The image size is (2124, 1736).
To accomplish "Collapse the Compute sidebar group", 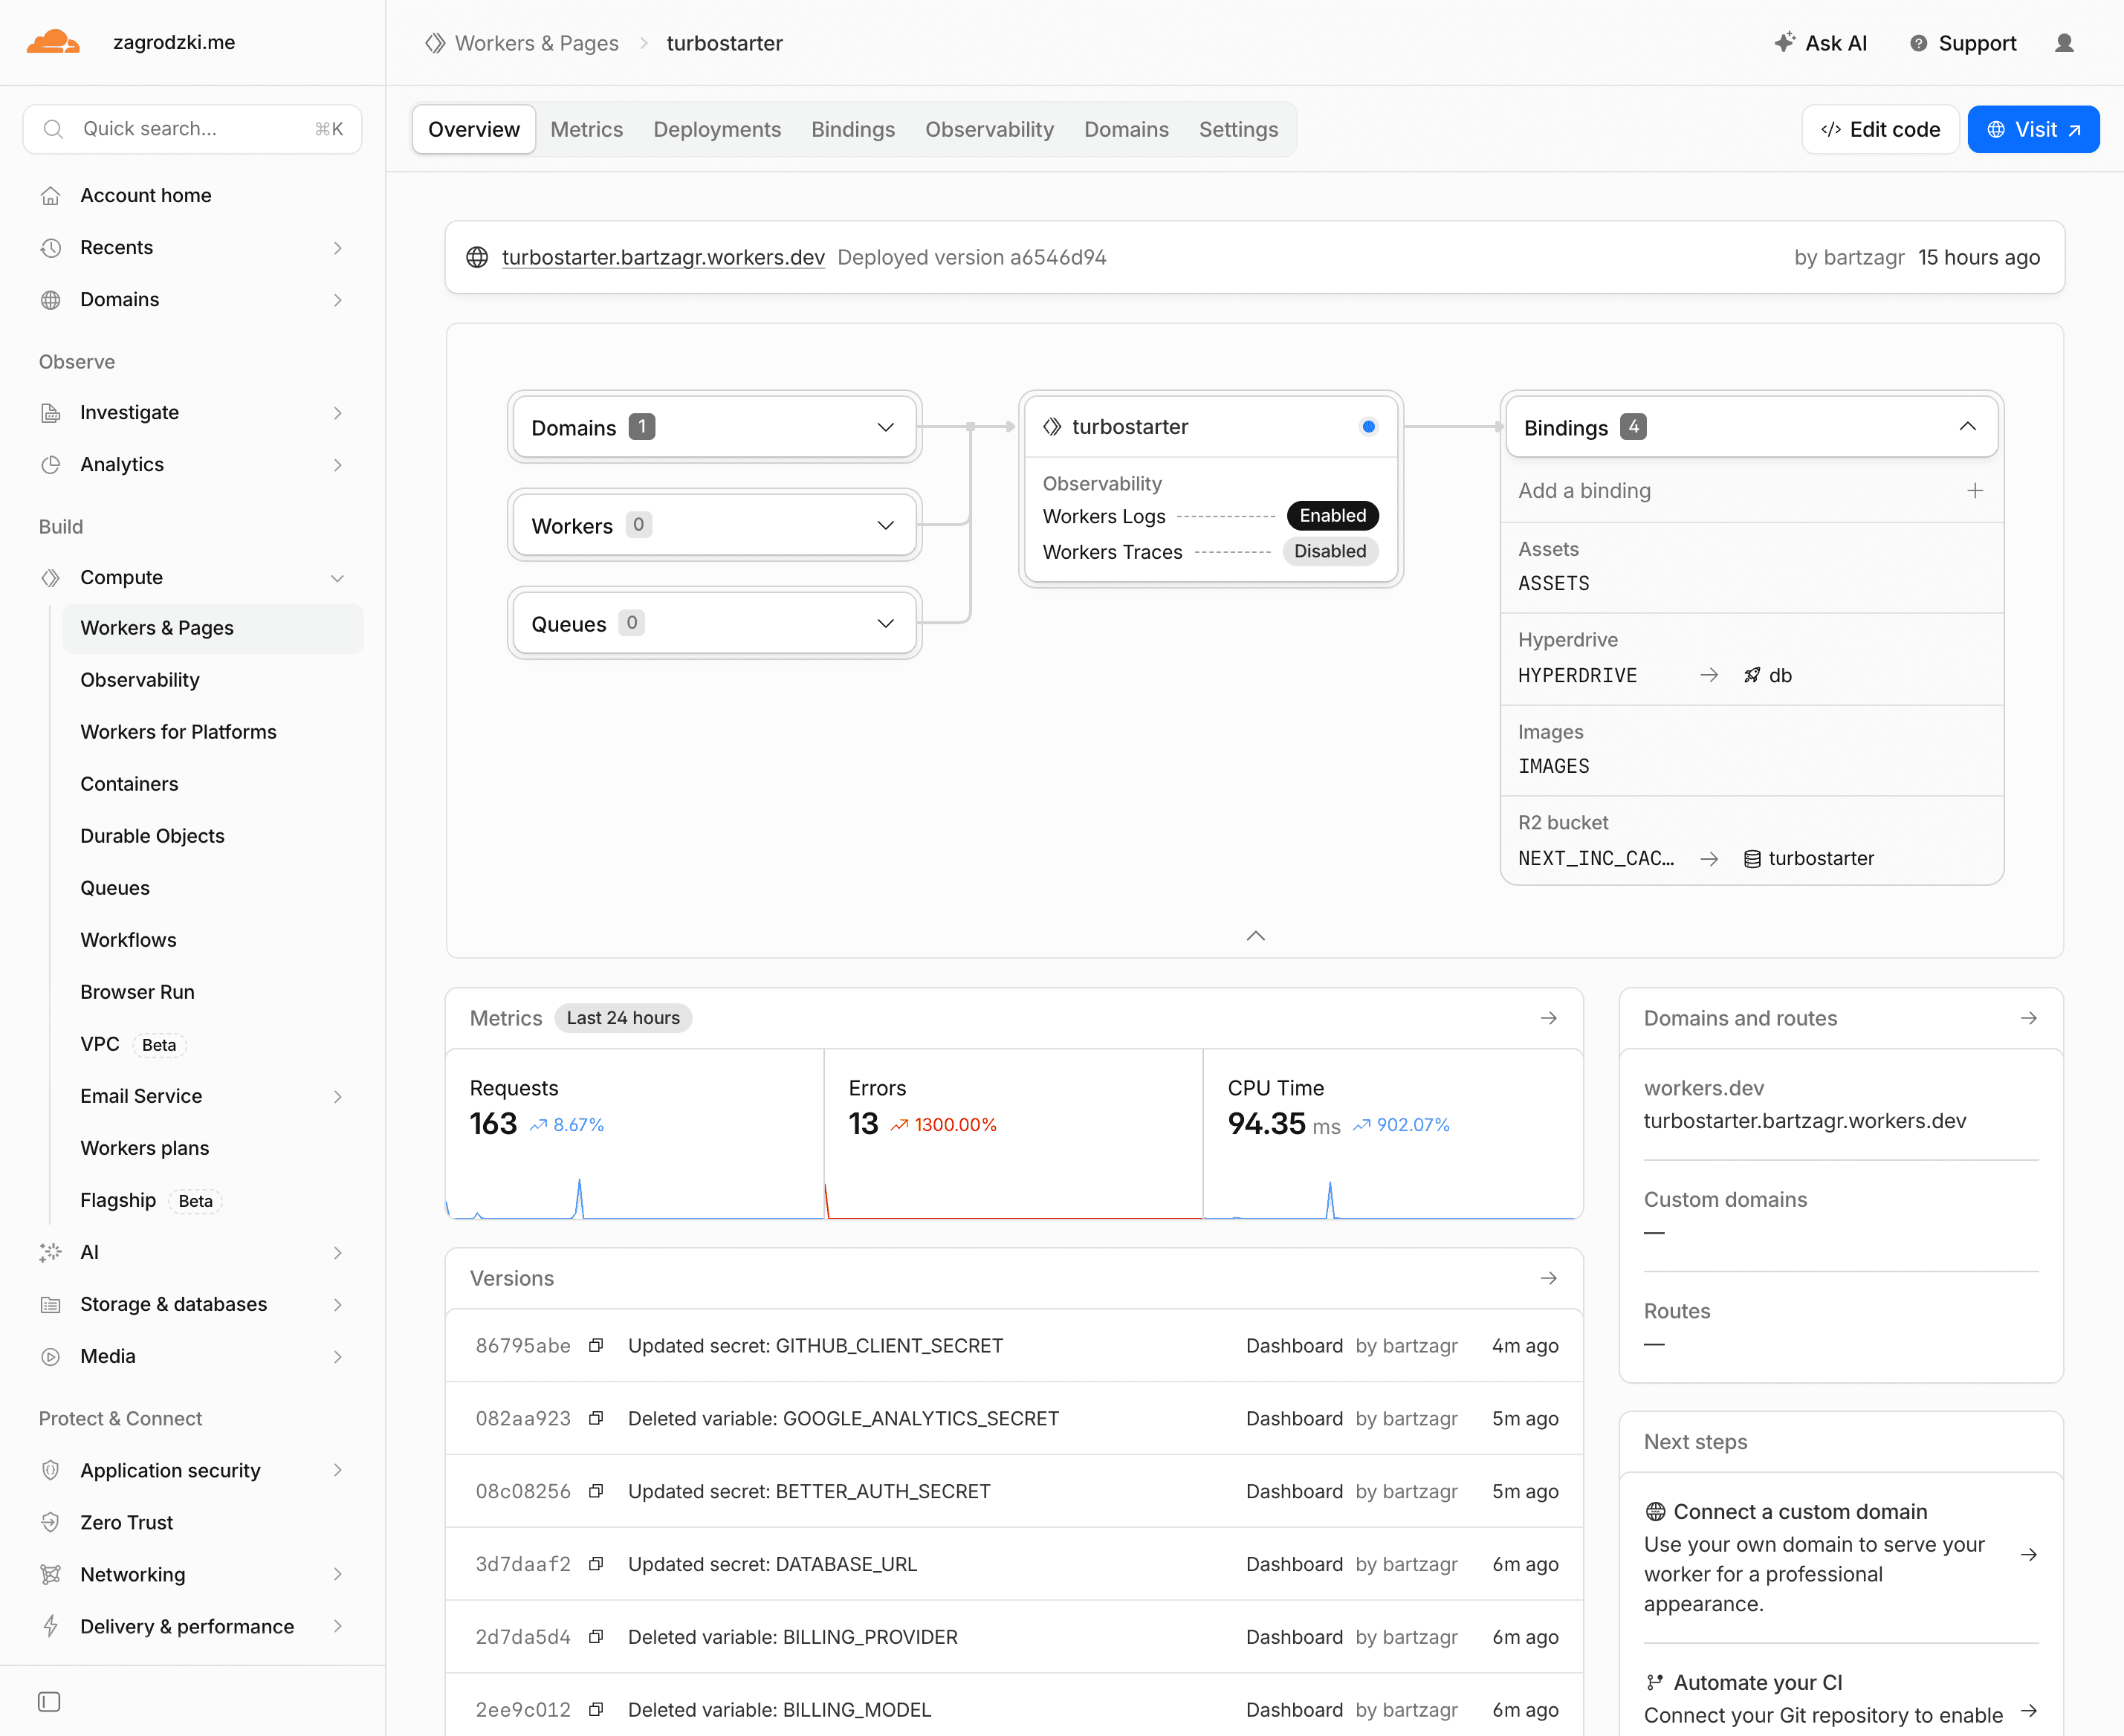I will [x=338, y=578].
